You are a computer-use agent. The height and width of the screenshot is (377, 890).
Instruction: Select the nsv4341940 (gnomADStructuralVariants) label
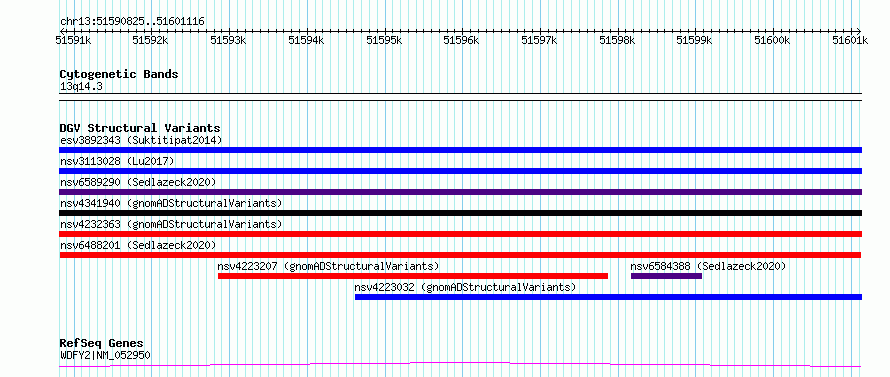[171, 203]
